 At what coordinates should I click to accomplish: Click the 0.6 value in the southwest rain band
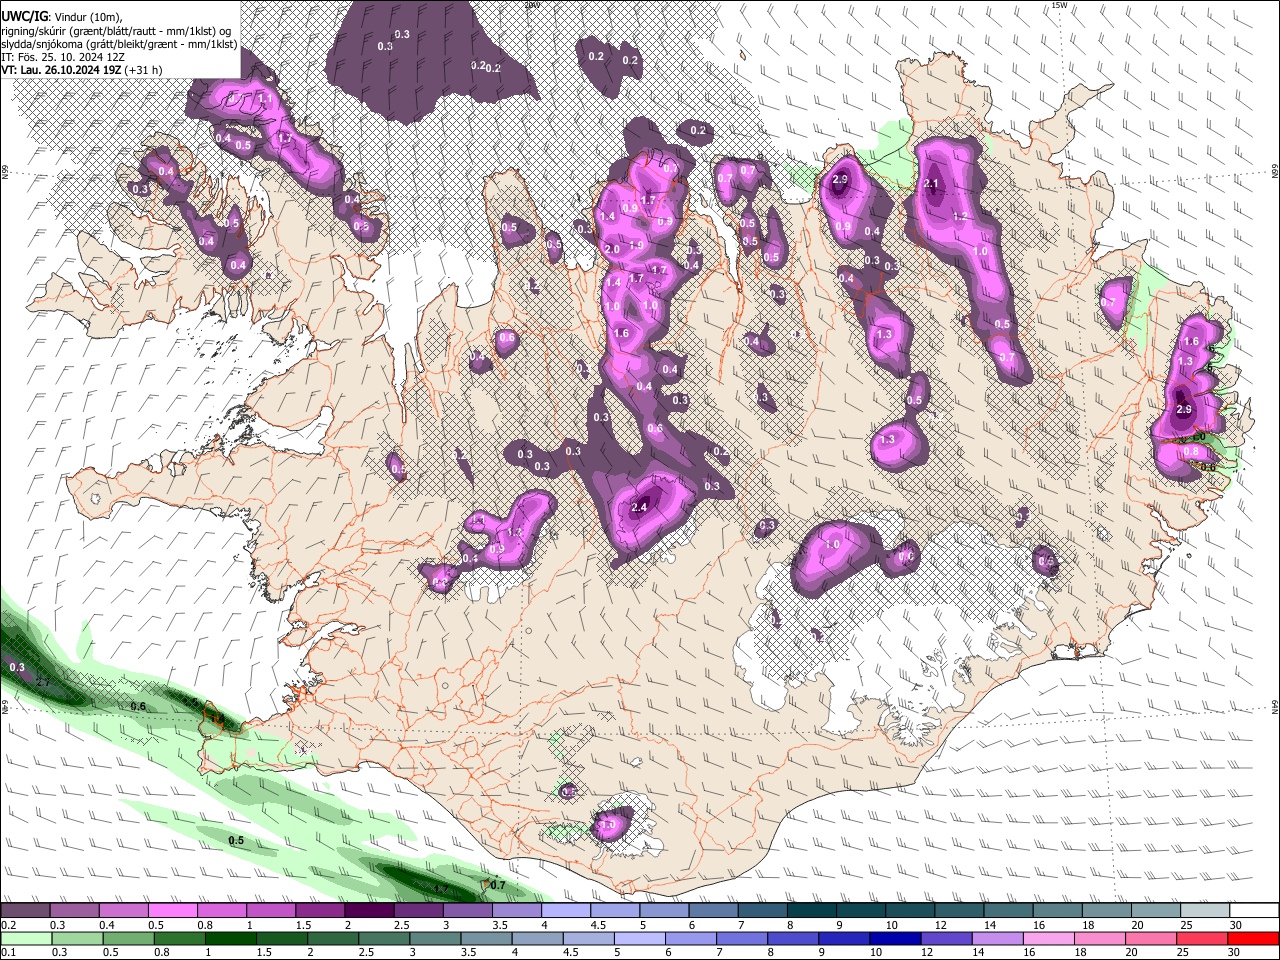click(x=138, y=707)
